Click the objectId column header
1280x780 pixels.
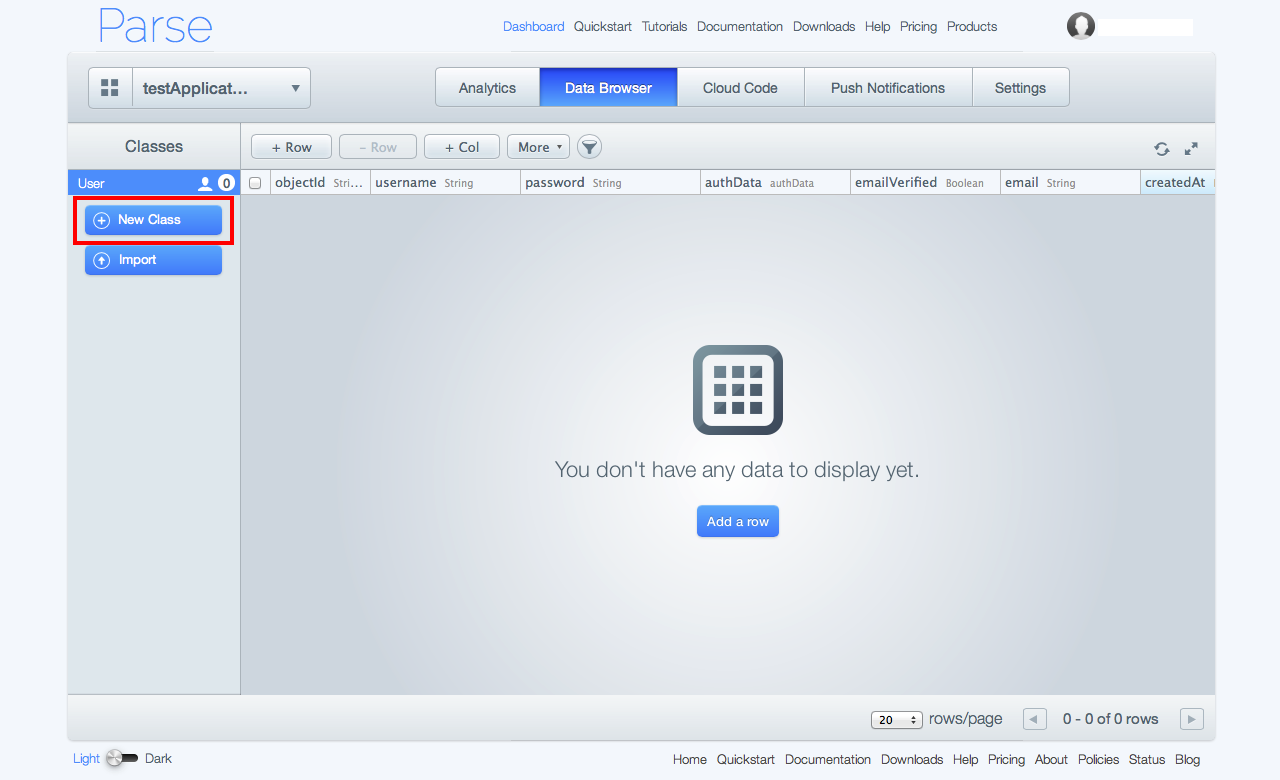click(320, 183)
